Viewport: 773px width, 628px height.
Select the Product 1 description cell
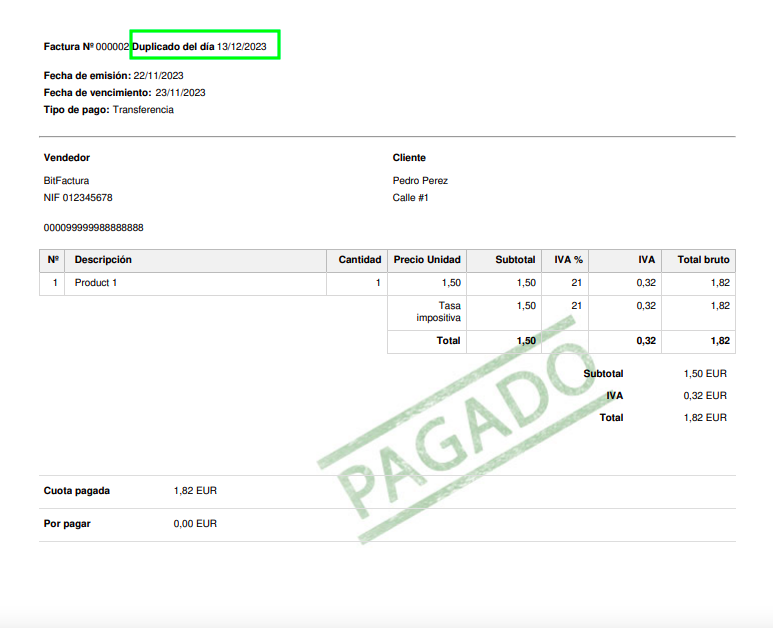(x=96, y=283)
